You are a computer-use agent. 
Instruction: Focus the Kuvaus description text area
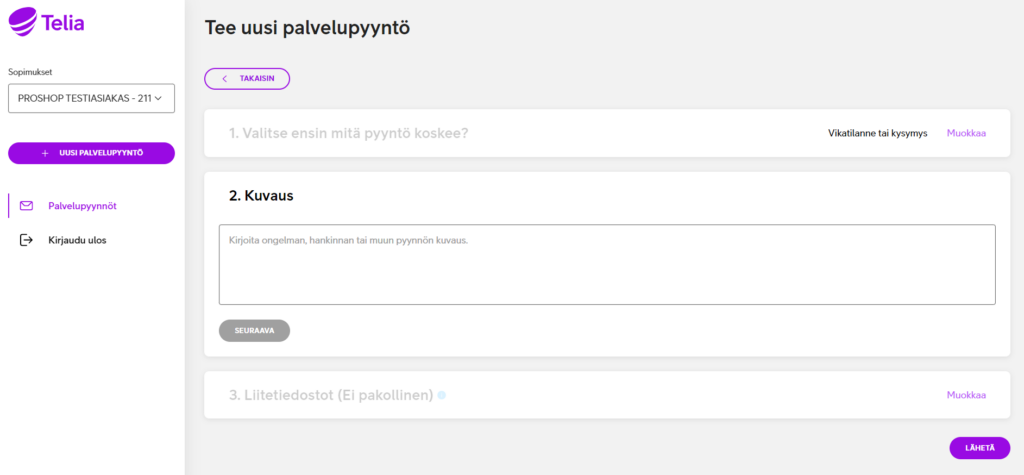tap(607, 265)
